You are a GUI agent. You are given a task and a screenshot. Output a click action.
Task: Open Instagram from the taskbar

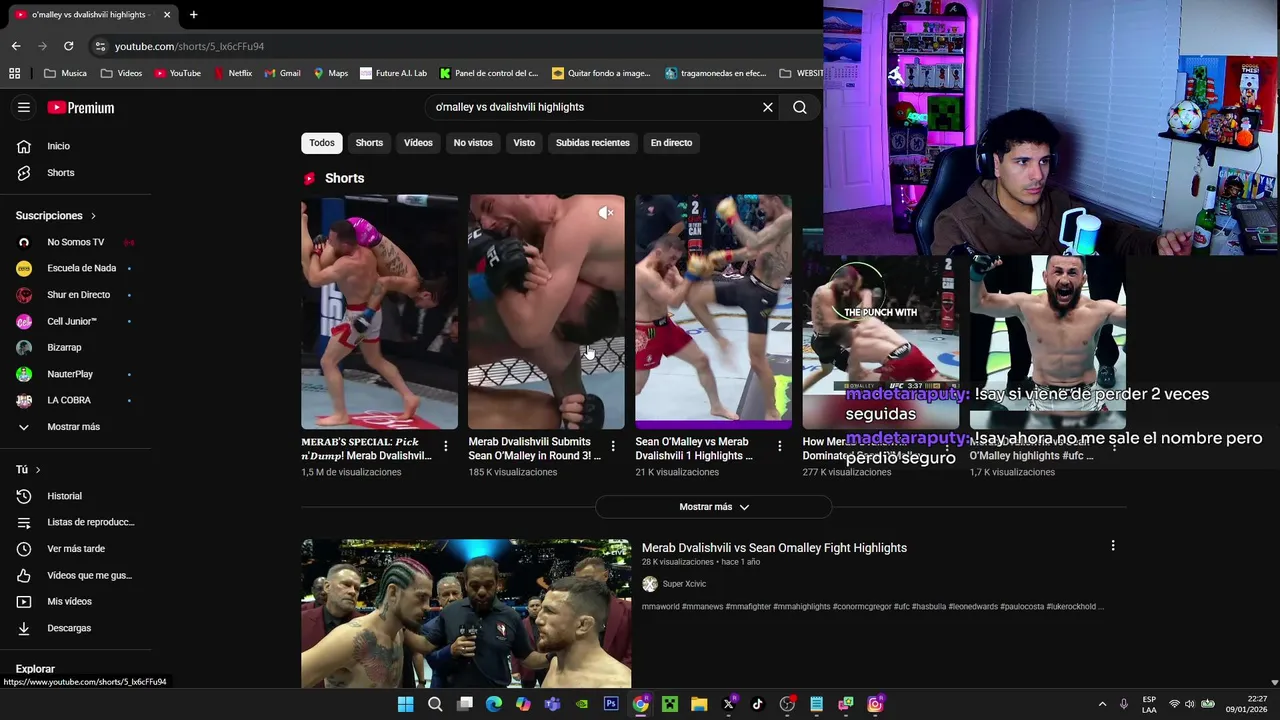click(875, 704)
